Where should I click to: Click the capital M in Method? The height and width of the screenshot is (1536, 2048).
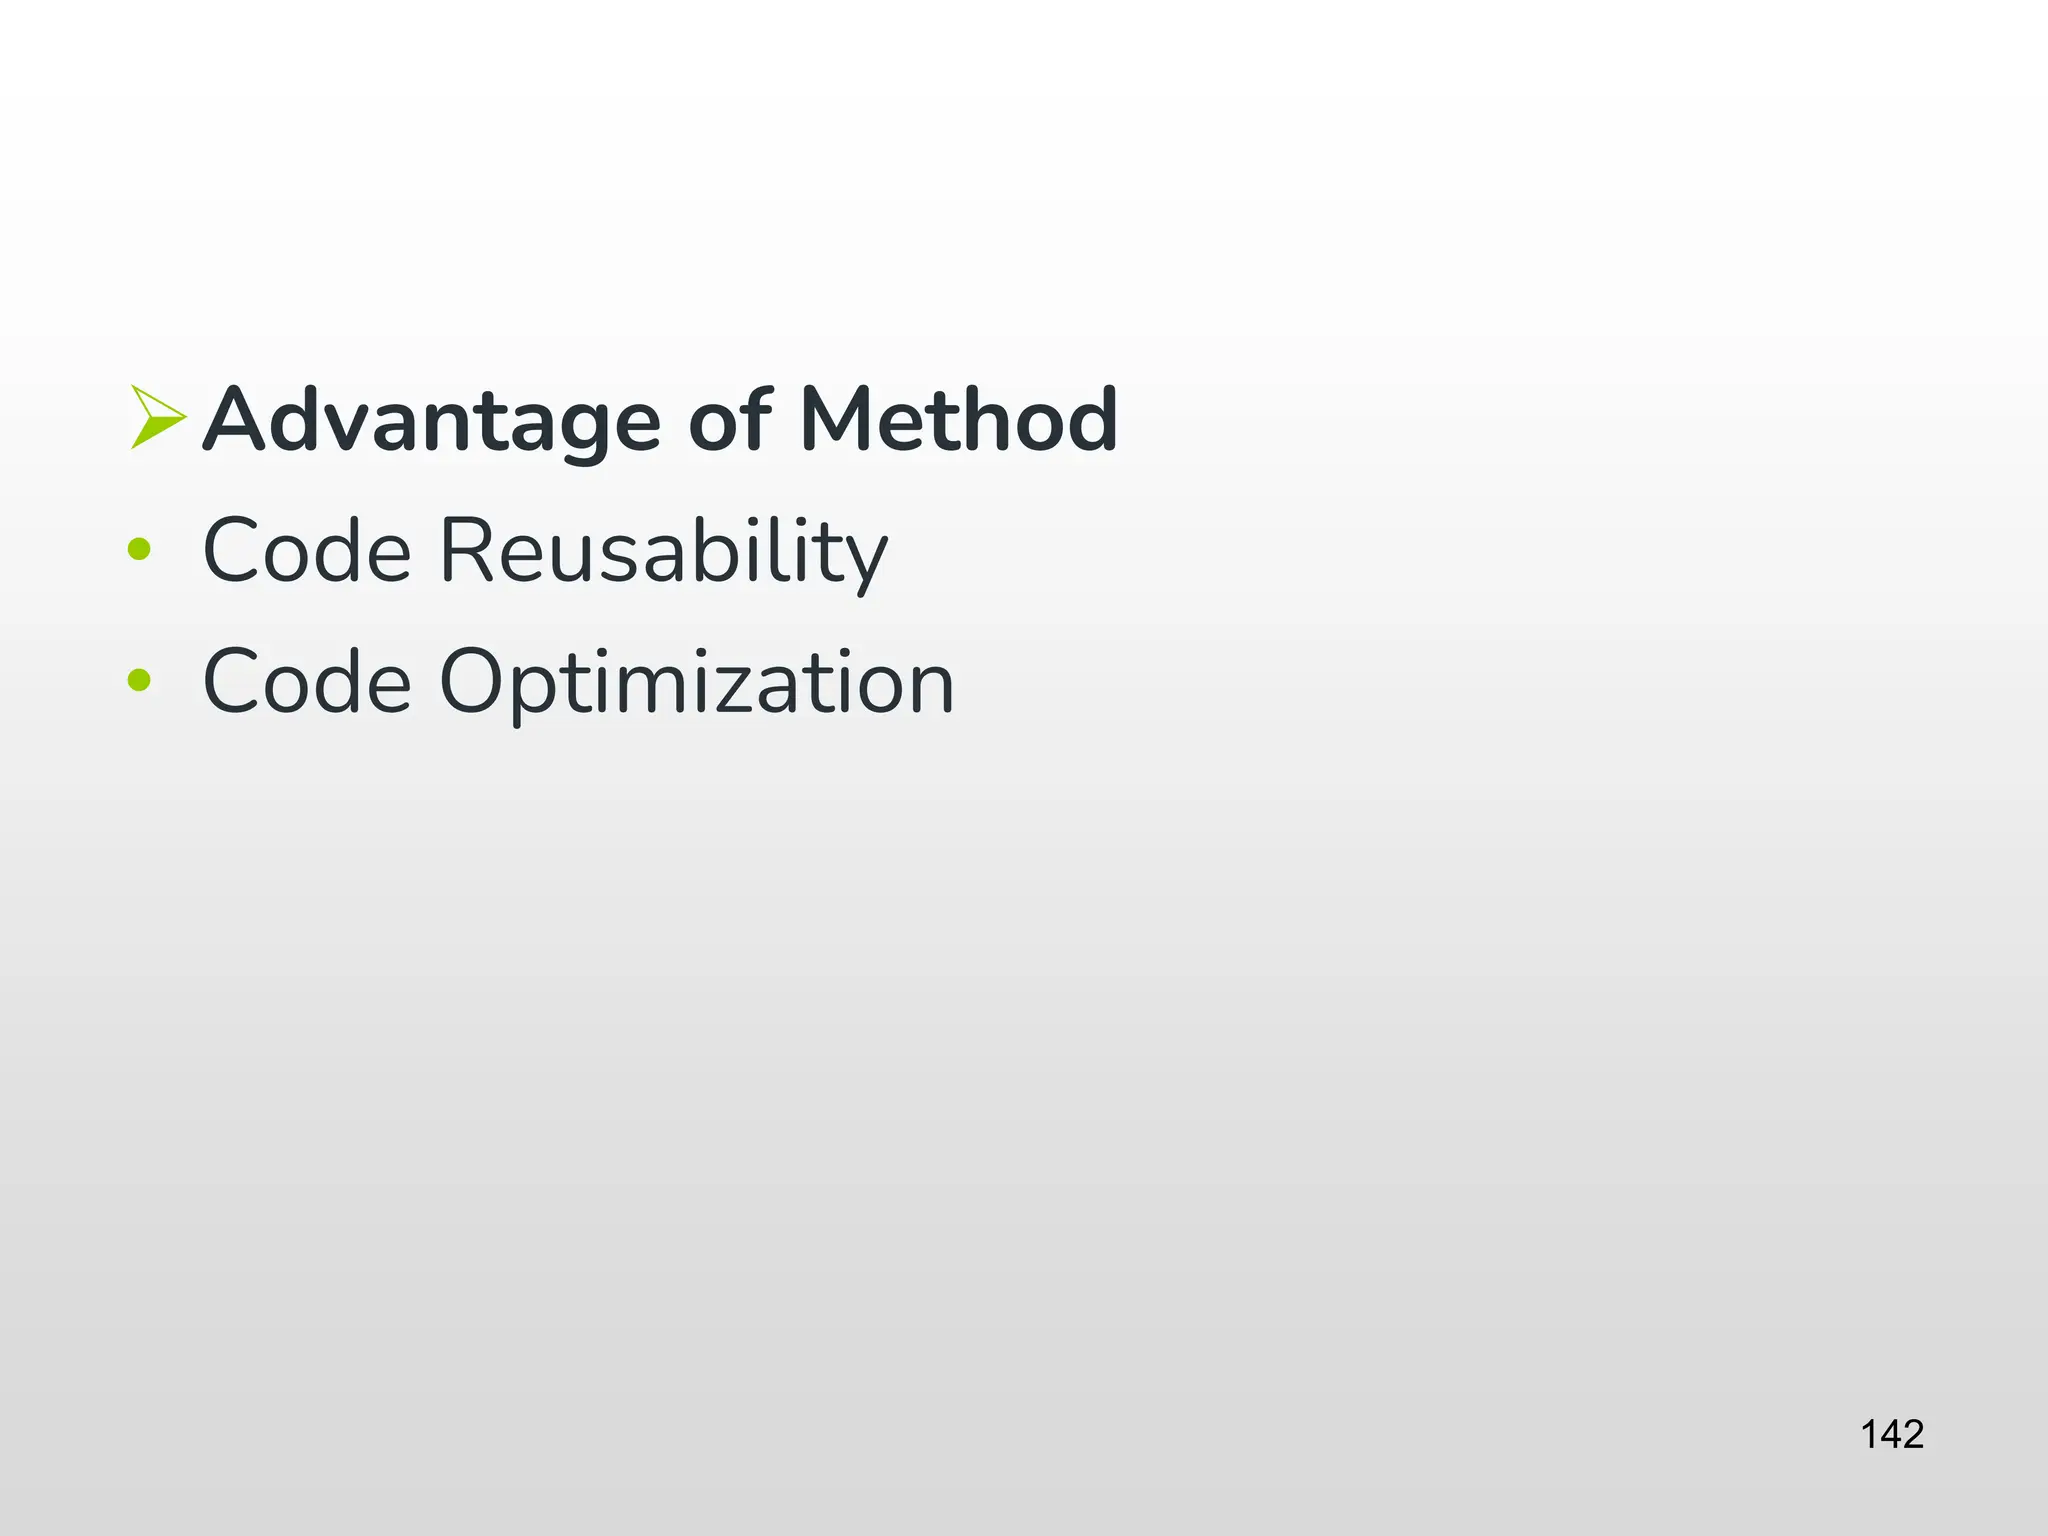coord(839,420)
